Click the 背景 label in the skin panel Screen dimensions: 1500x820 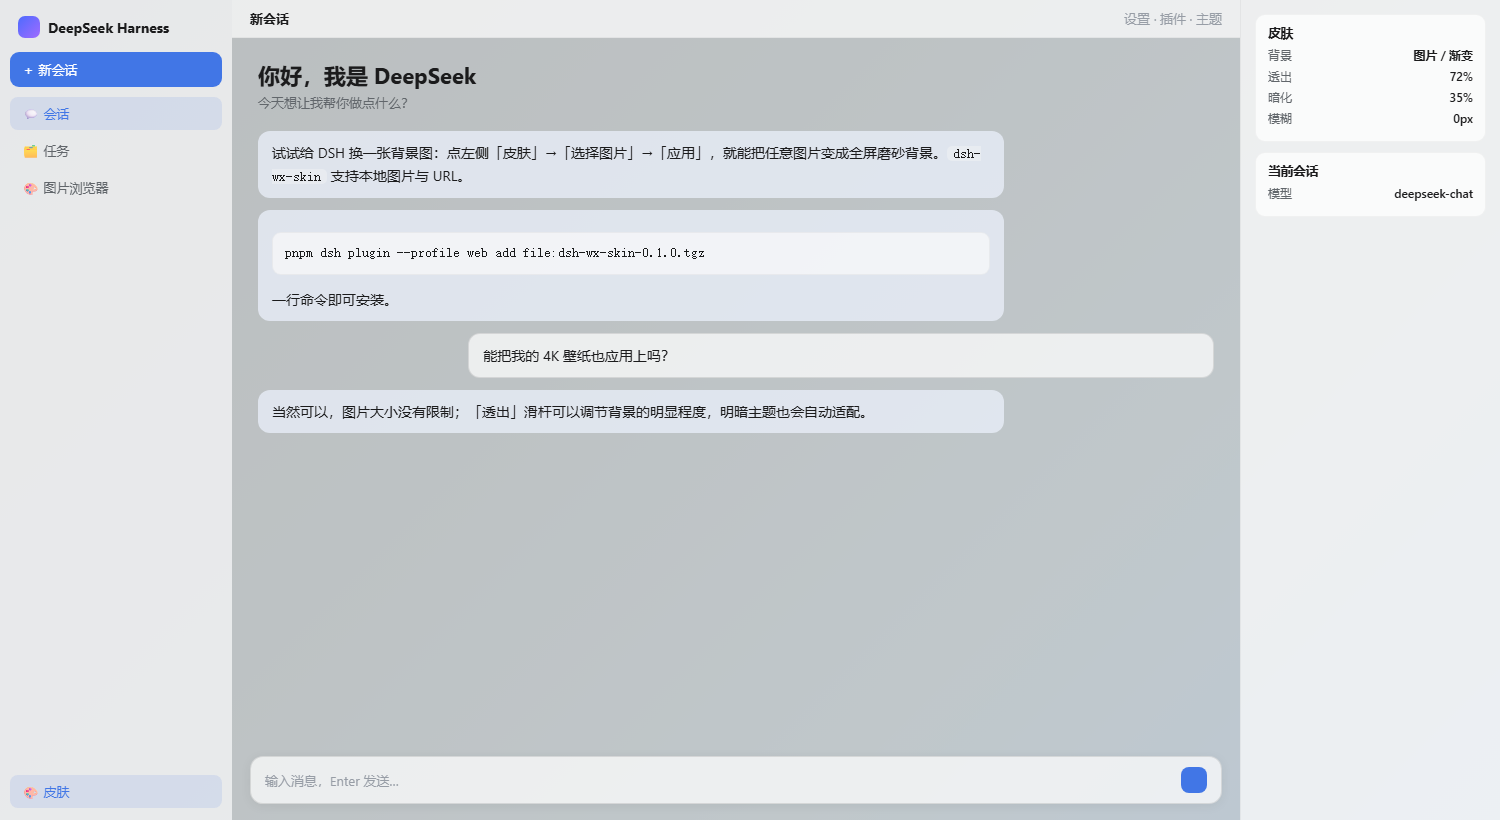1280,56
